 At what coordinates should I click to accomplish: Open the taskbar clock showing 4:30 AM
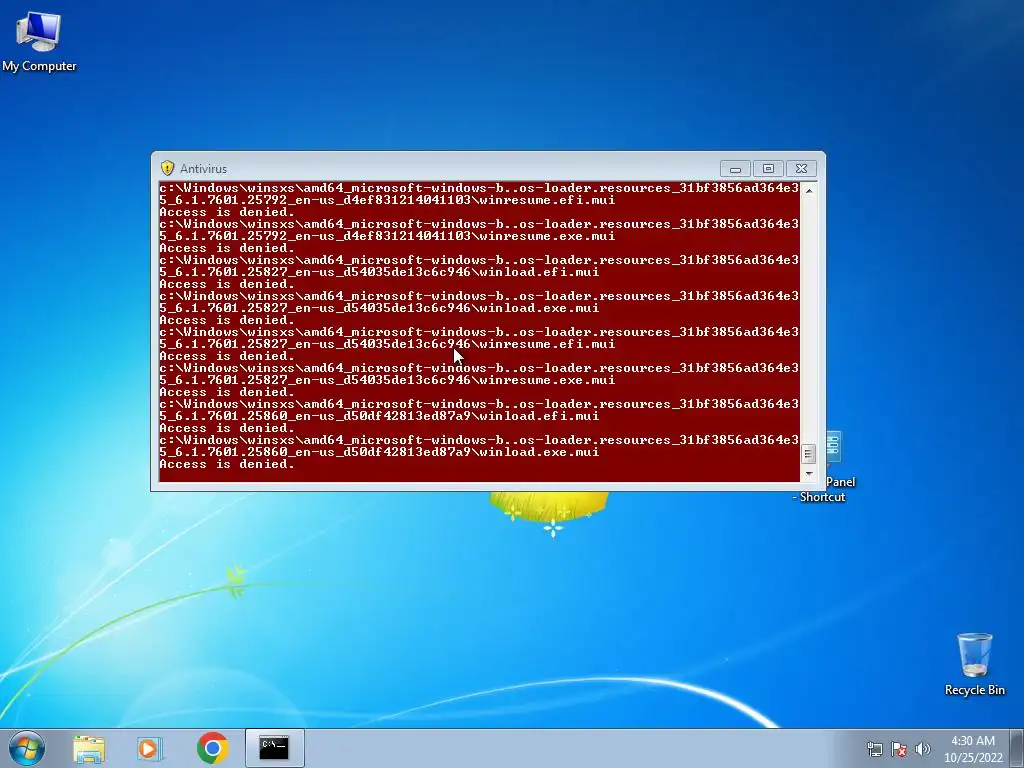click(972, 741)
